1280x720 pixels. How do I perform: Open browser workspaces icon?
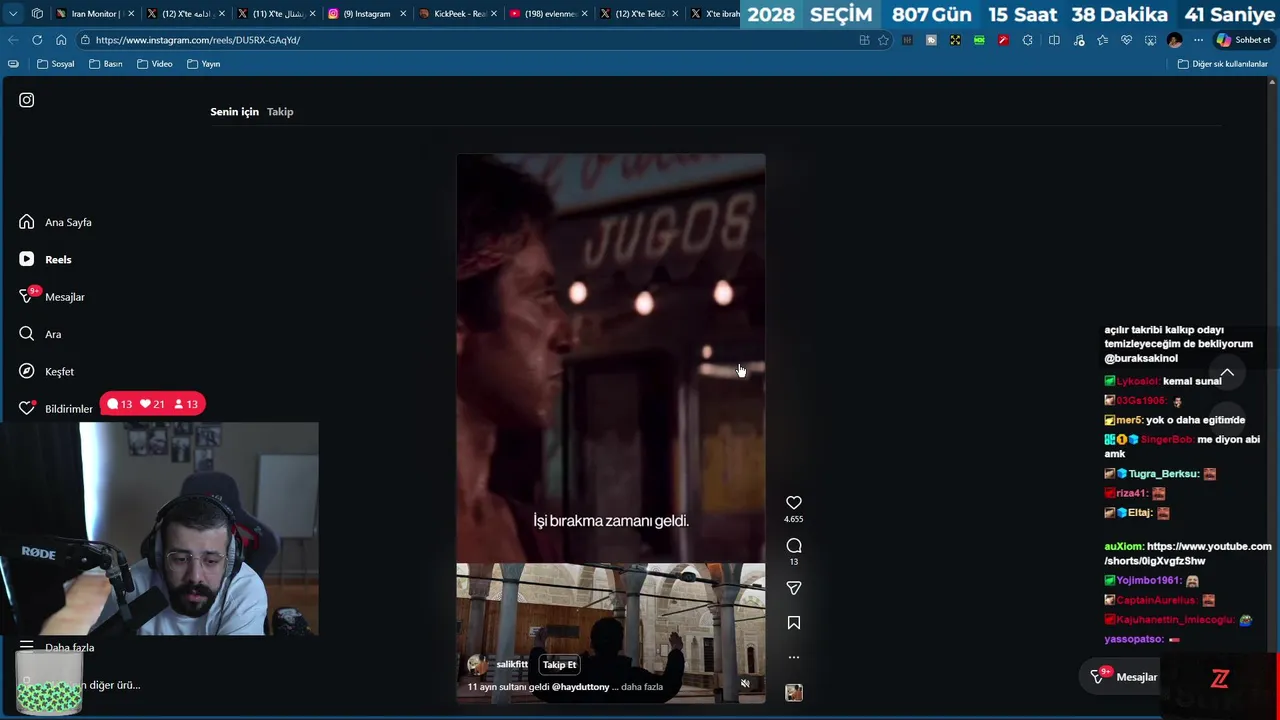(37, 14)
